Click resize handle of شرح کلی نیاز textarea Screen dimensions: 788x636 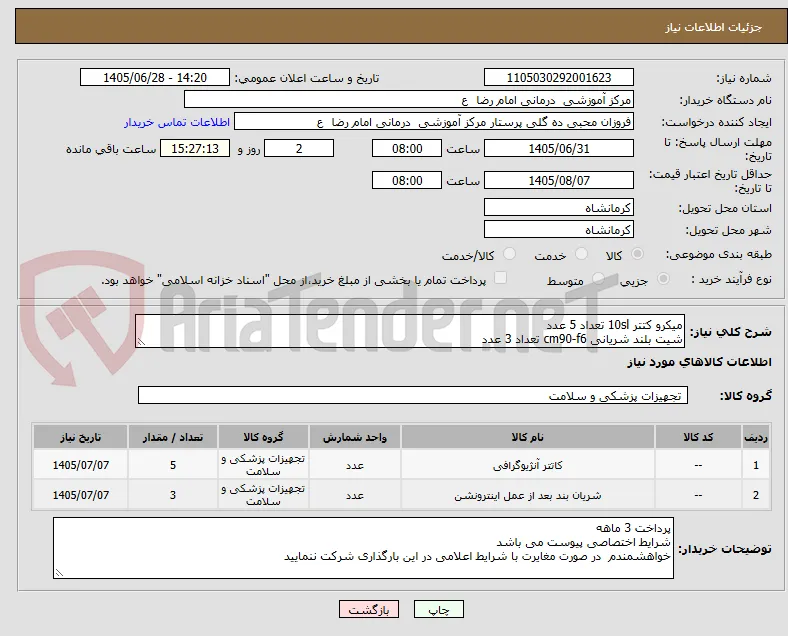(141, 342)
